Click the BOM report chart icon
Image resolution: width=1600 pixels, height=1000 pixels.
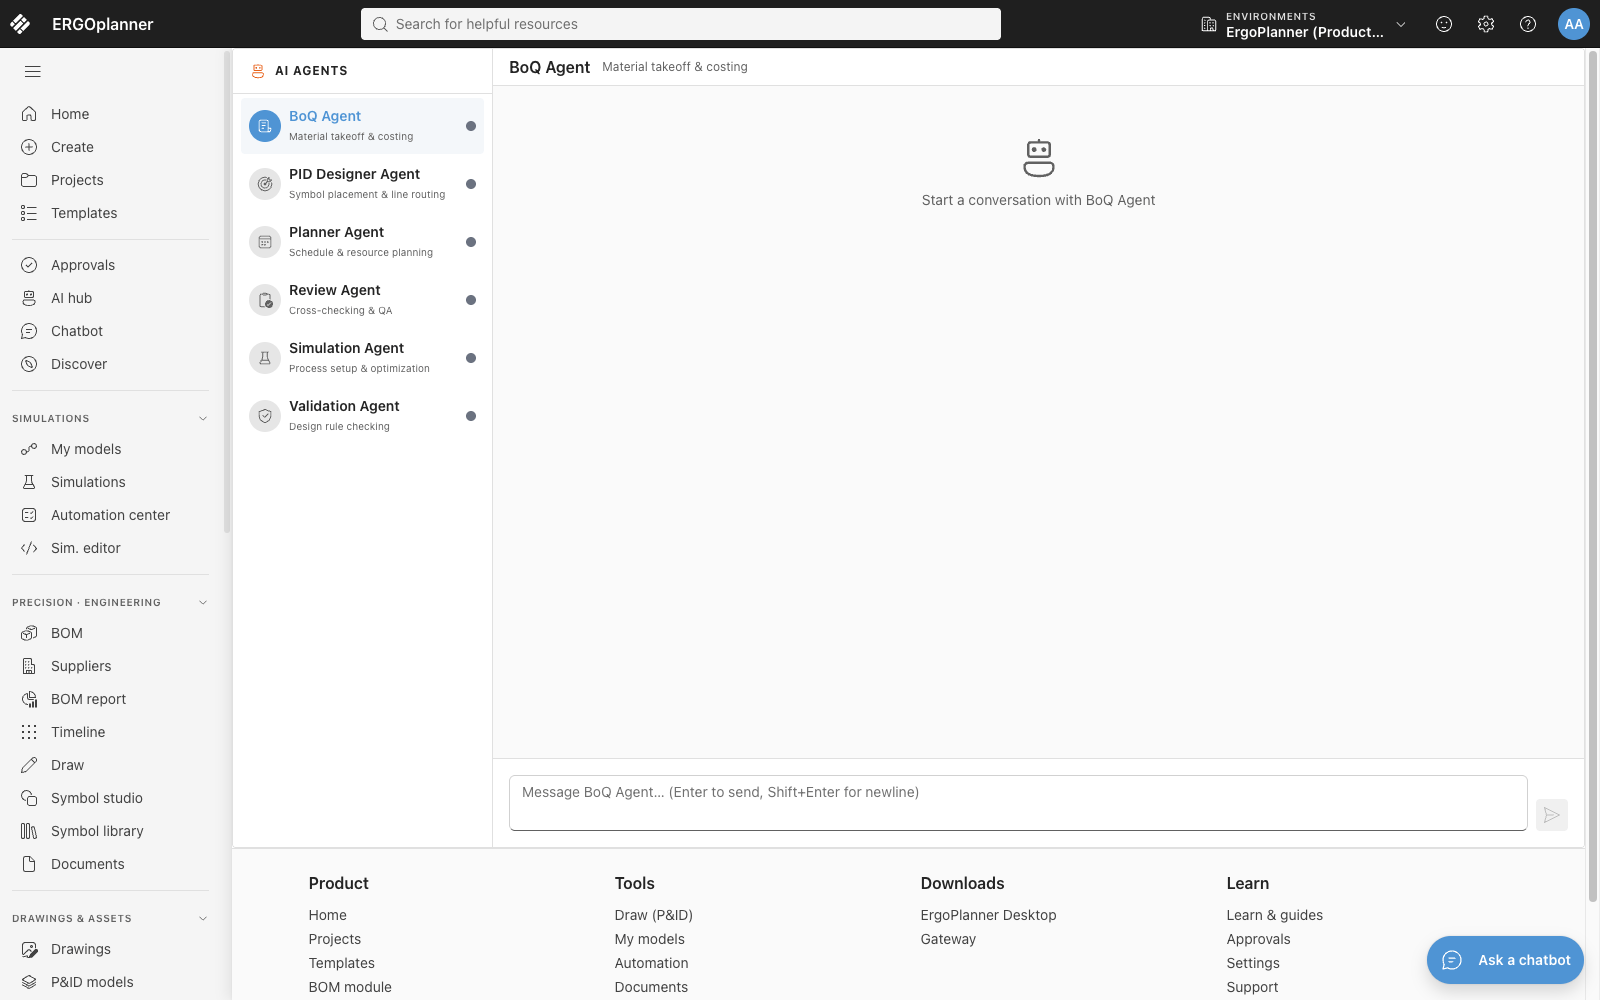click(29, 699)
